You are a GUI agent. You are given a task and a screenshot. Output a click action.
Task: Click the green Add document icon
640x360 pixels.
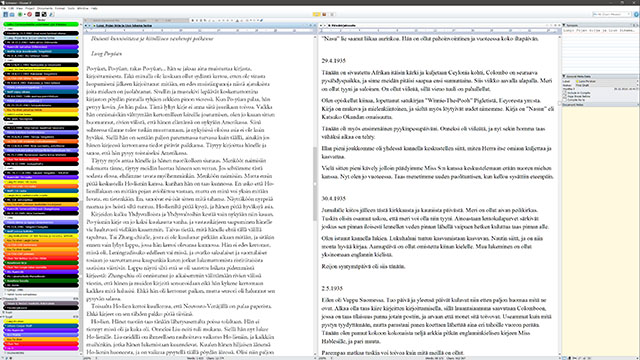point(20,14)
